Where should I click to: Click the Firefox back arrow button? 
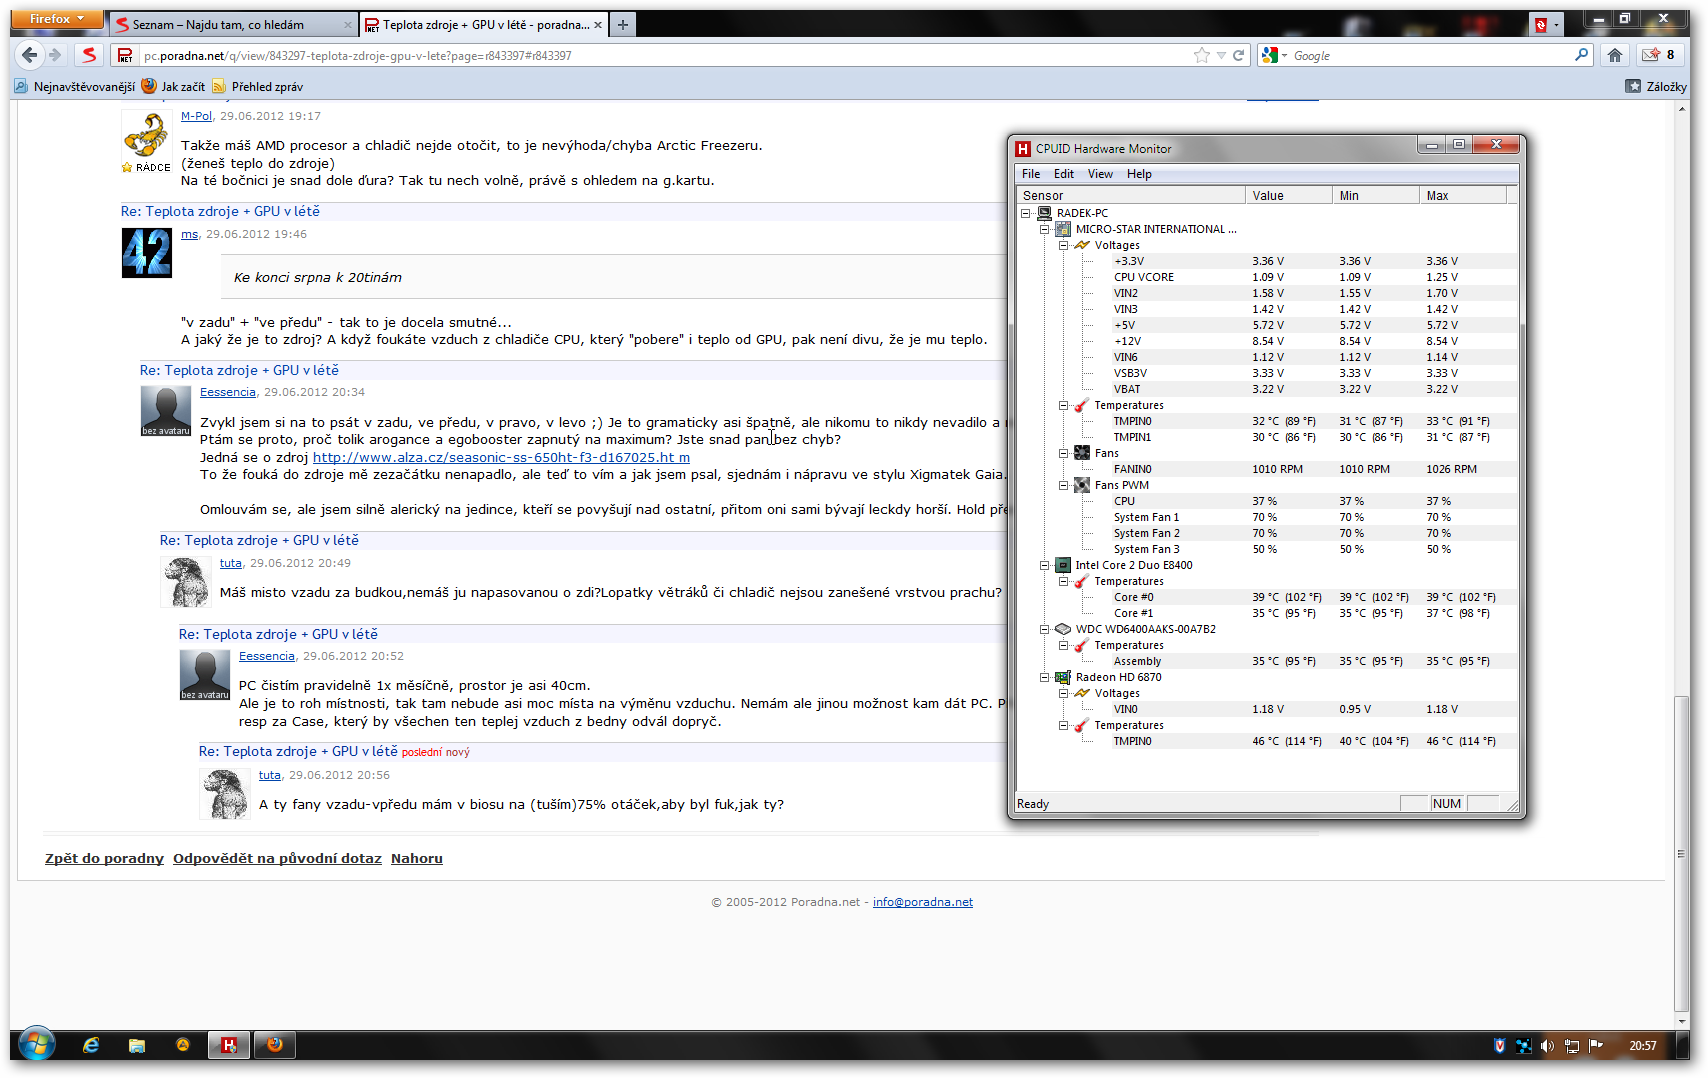coord(30,55)
